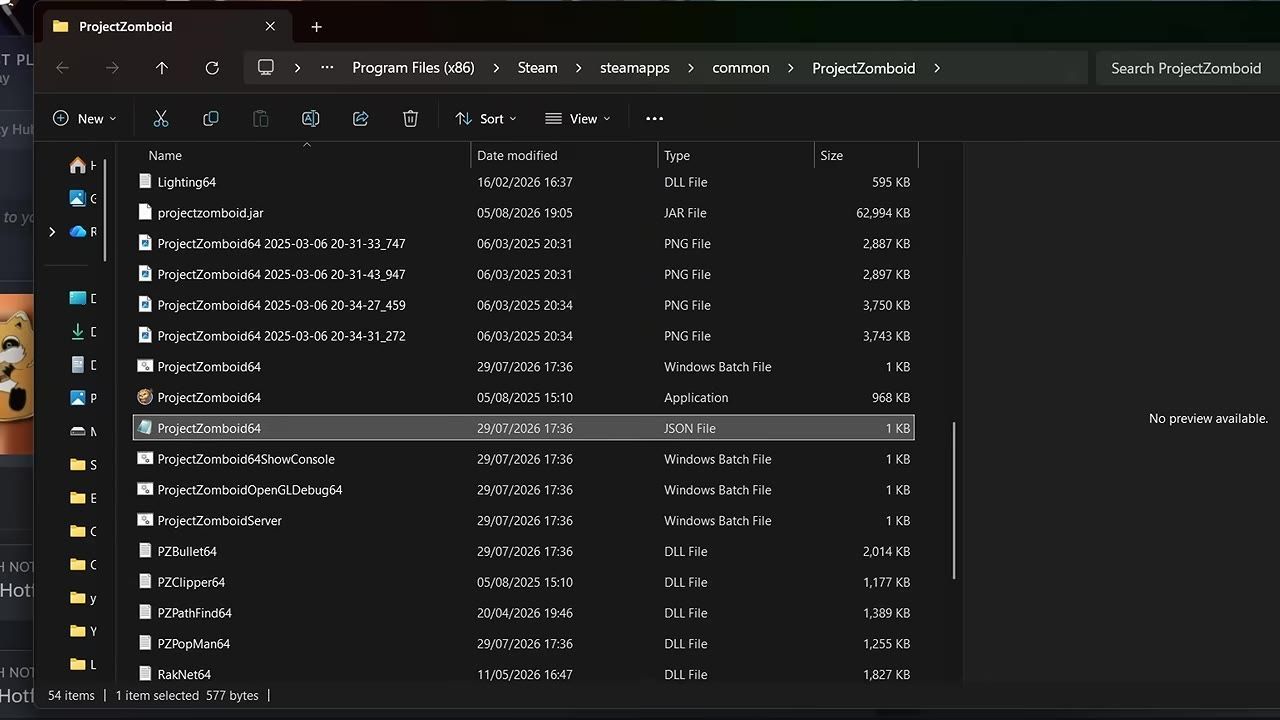Select the ProjectZomboidServer batch file icon
Viewport: 1280px width, 720px height.
pyautogui.click(x=145, y=520)
